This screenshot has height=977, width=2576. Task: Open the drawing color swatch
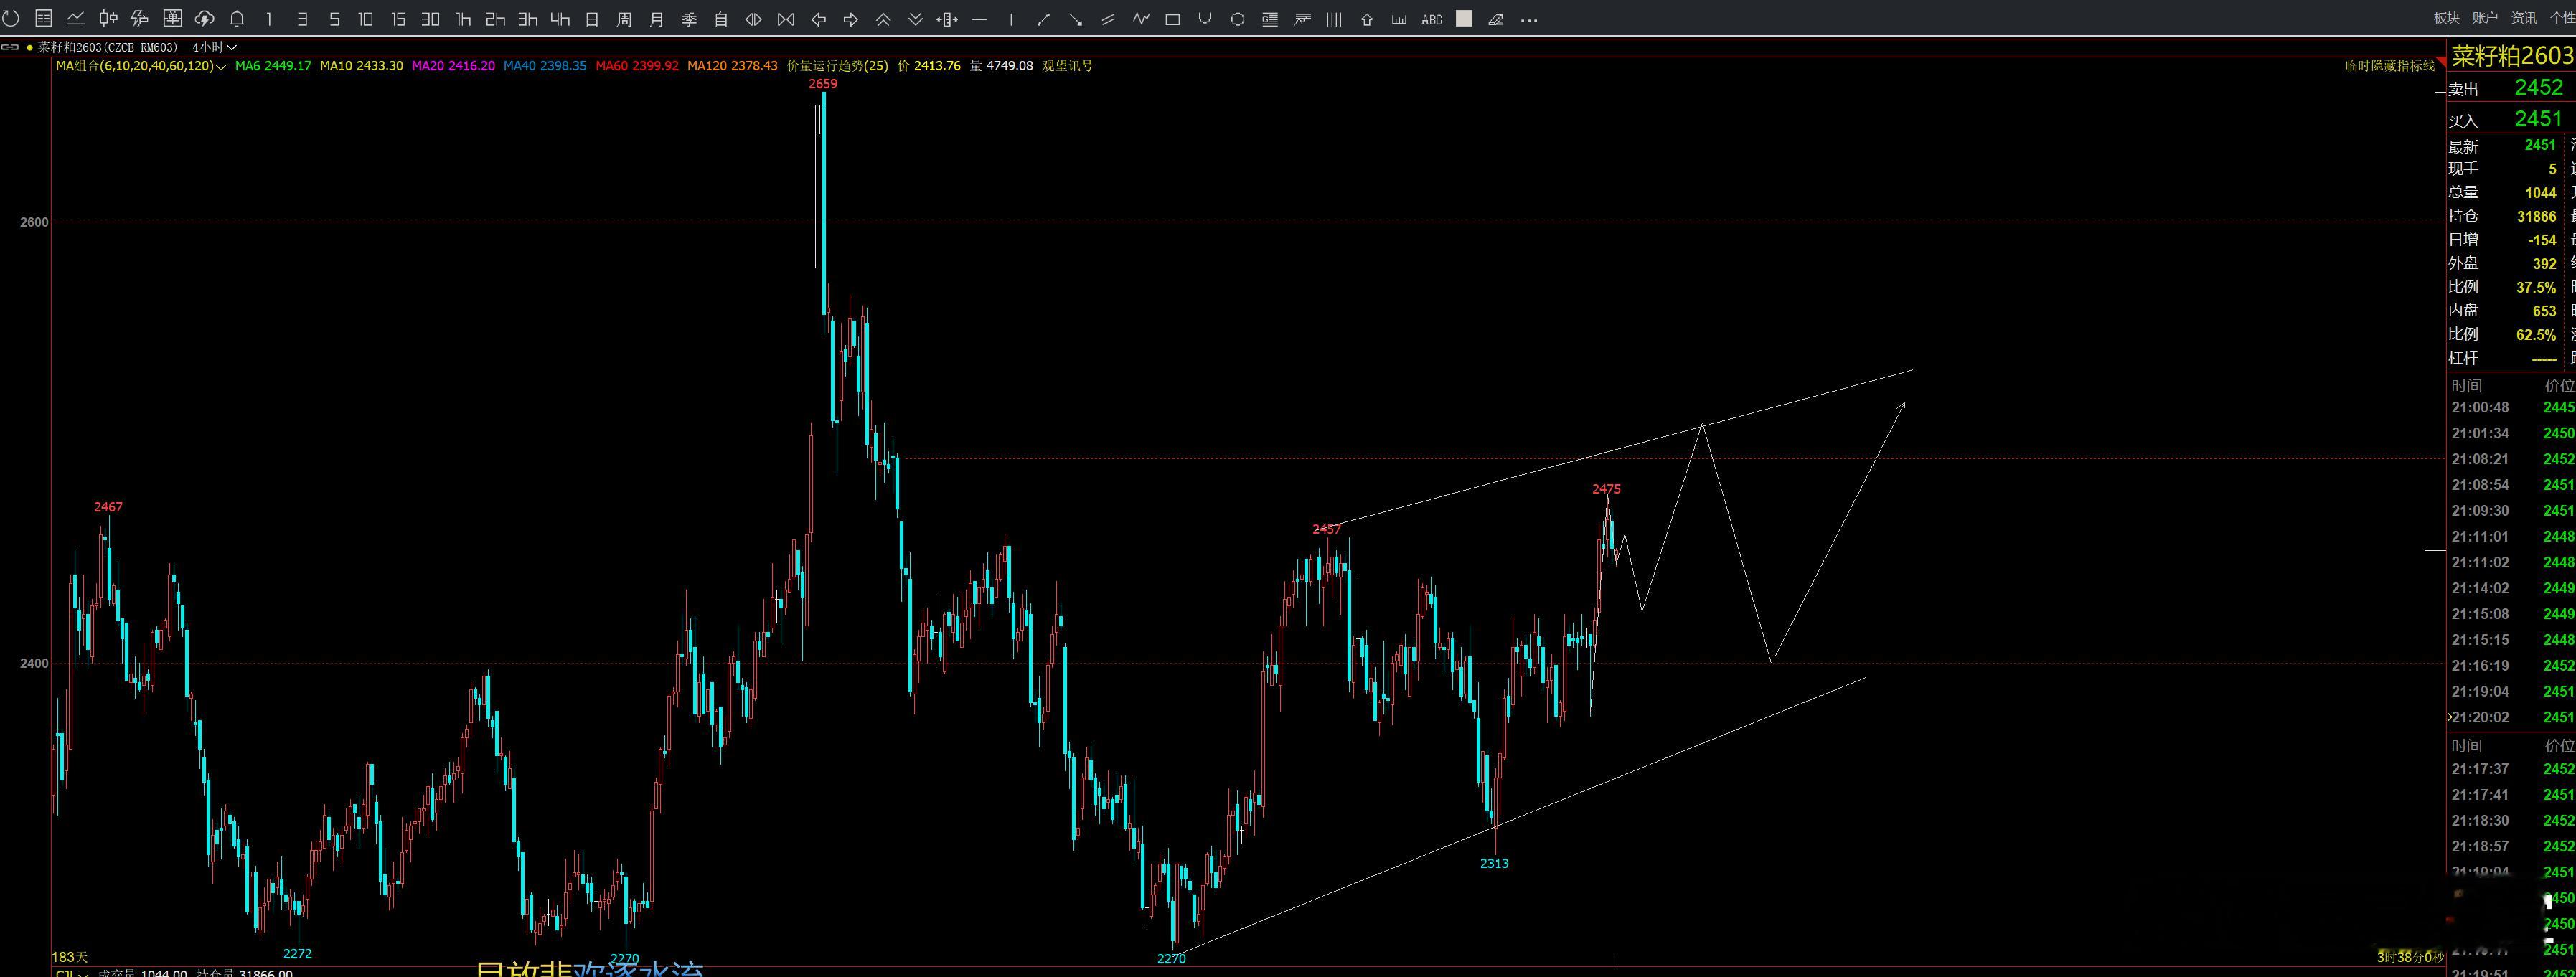(1464, 19)
